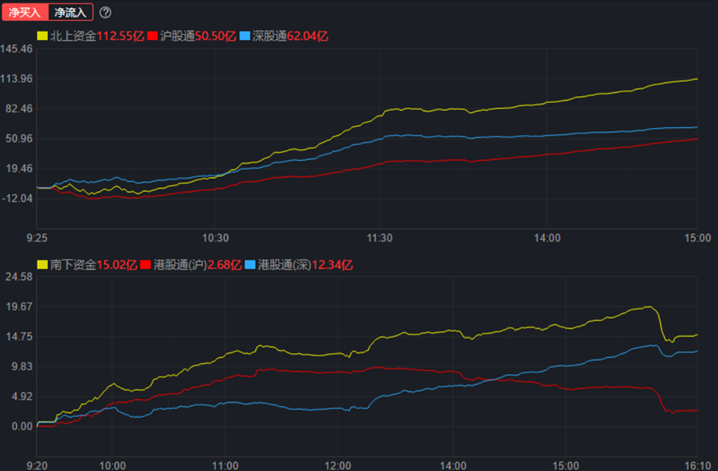Switch to the 净买入 tab
Image resolution: width=718 pixels, height=471 pixels.
click(x=25, y=13)
